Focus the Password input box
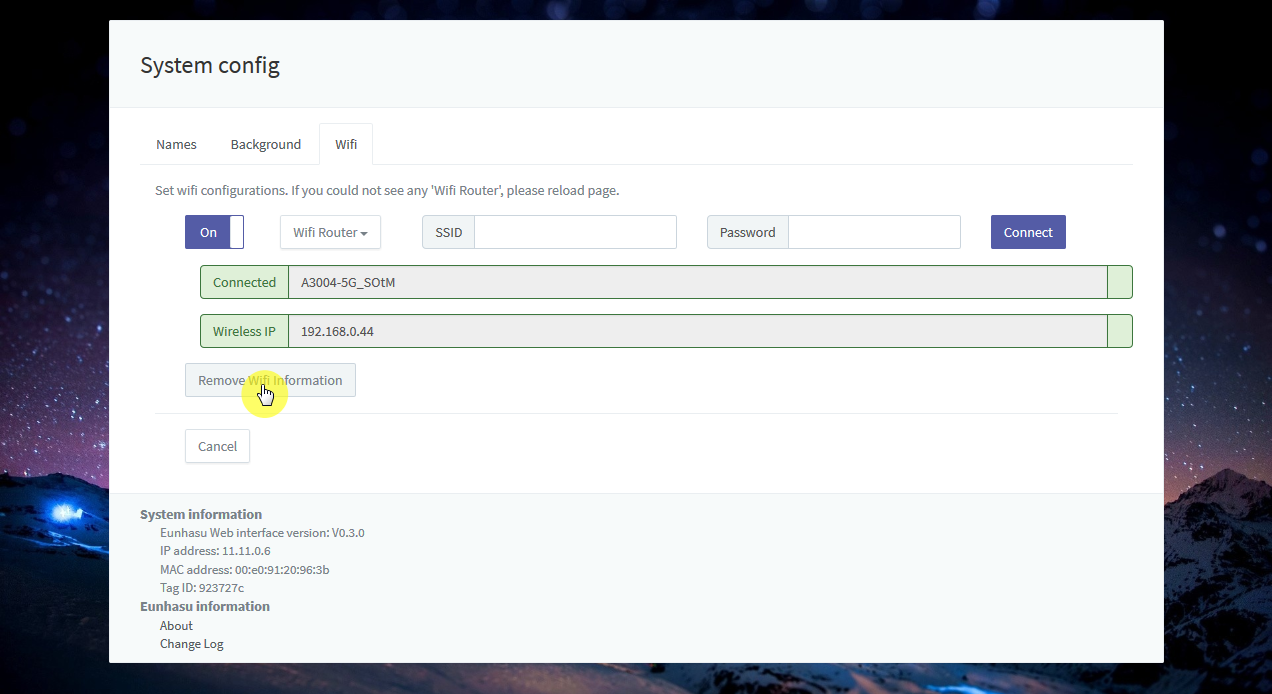 pos(874,232)
